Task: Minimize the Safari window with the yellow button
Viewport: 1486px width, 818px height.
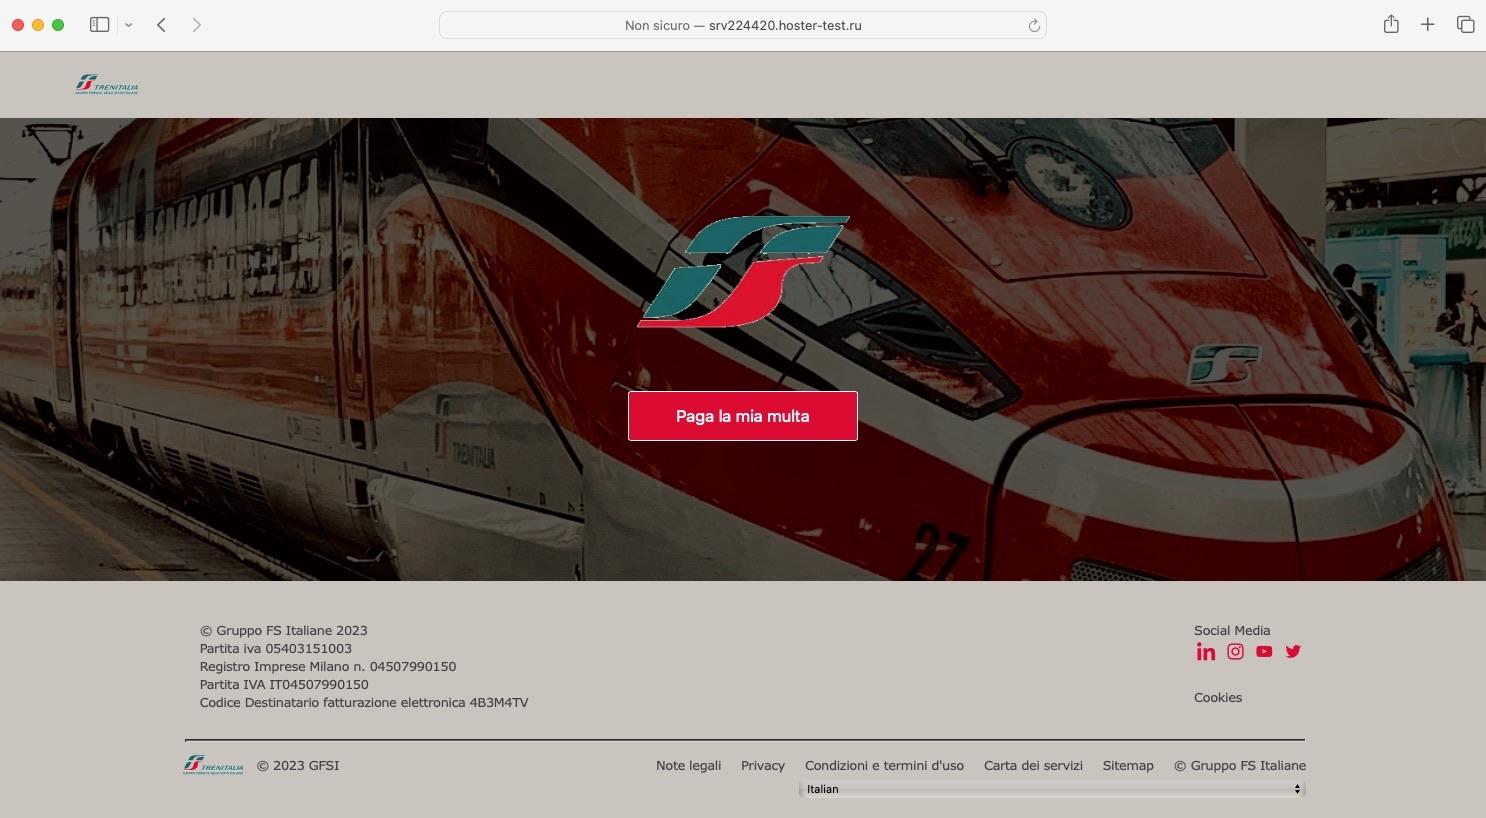Action: (38, 25)
